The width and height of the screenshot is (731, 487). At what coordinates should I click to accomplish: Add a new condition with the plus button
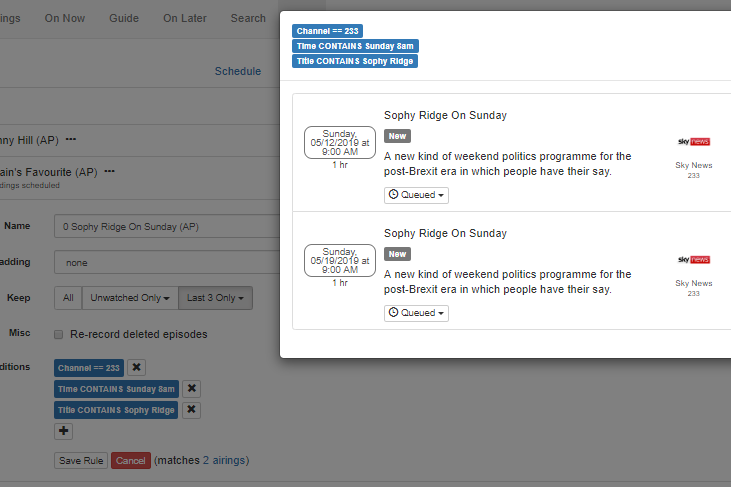pyautogui.click(x=64, y=431)
